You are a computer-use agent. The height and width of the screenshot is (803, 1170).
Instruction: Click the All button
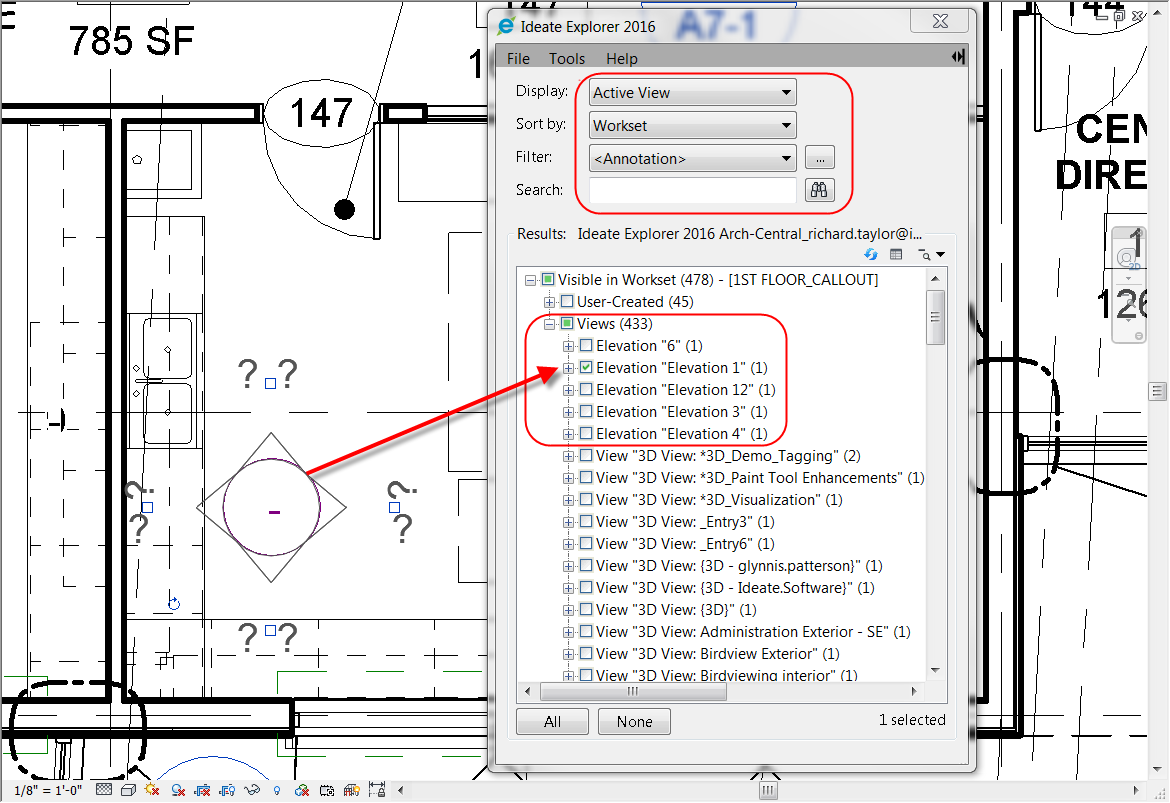(552, 722)
